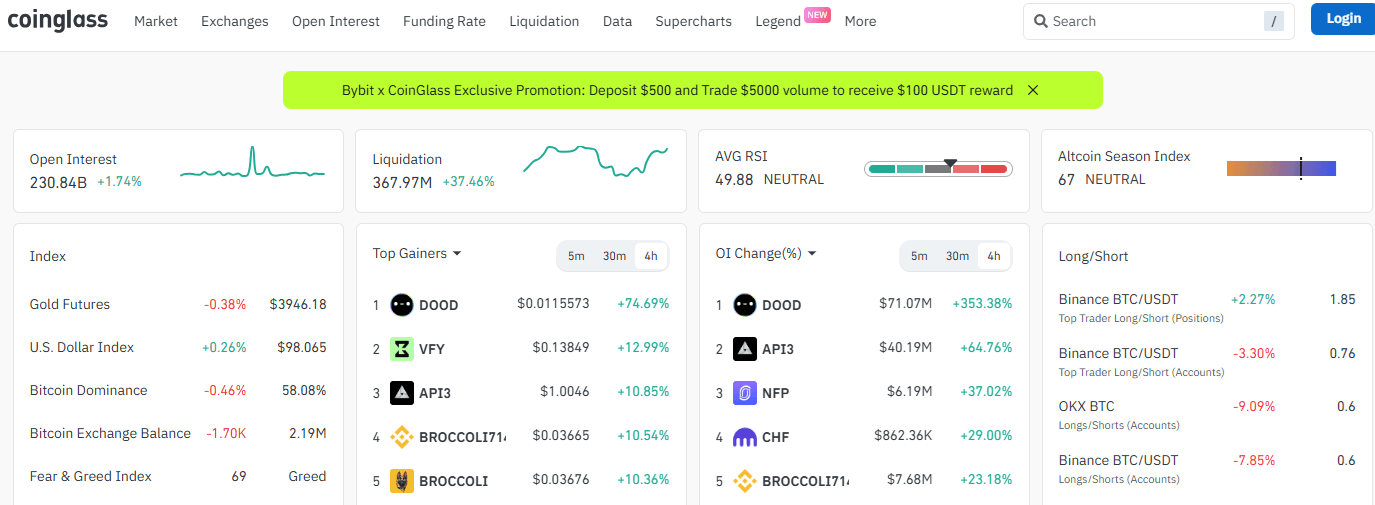Click the BROCCOLI dog icon in Top Gainers
1375x505 pixels.
pyautogui.click(x=401, y=481)
